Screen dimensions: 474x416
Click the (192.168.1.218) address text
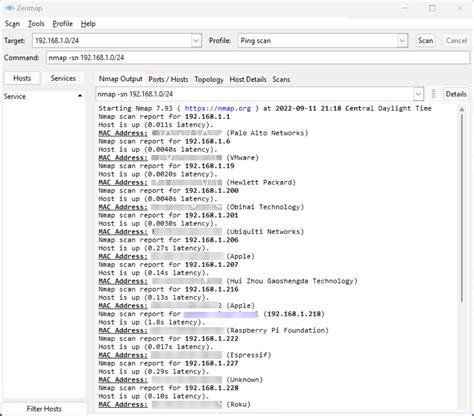(x=294, y=314)
